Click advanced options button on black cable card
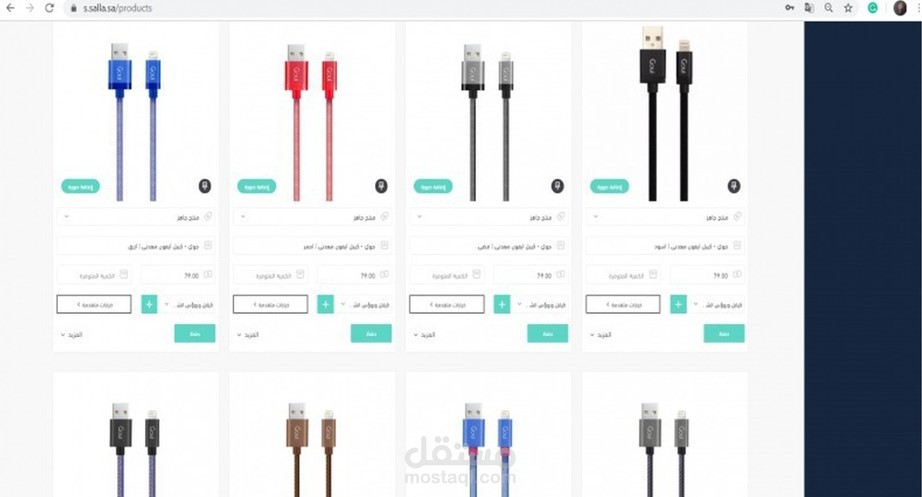 [623, 304]
